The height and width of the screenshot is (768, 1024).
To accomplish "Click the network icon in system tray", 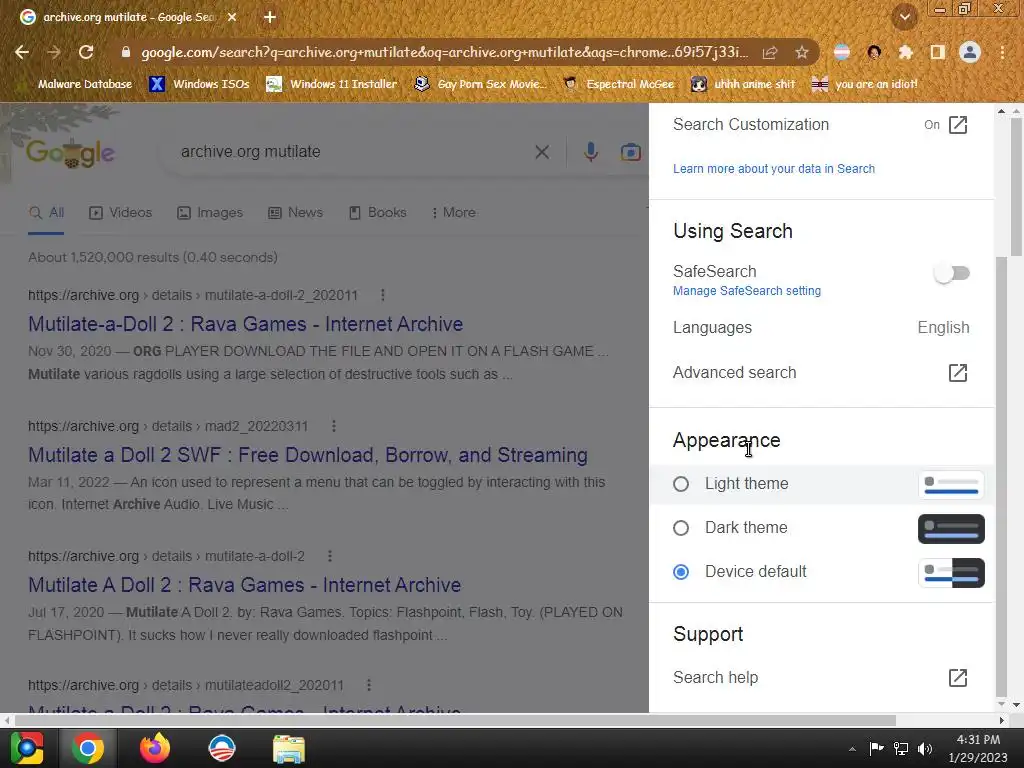I will tap(901, 748).
